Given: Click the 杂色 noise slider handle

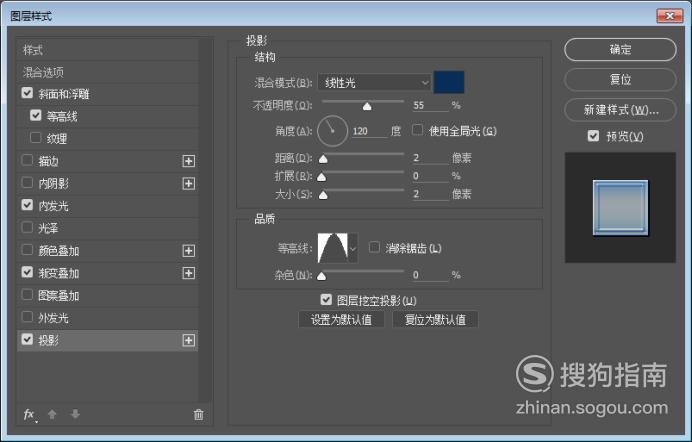Looking at the screenshot, I should point(322,276).
